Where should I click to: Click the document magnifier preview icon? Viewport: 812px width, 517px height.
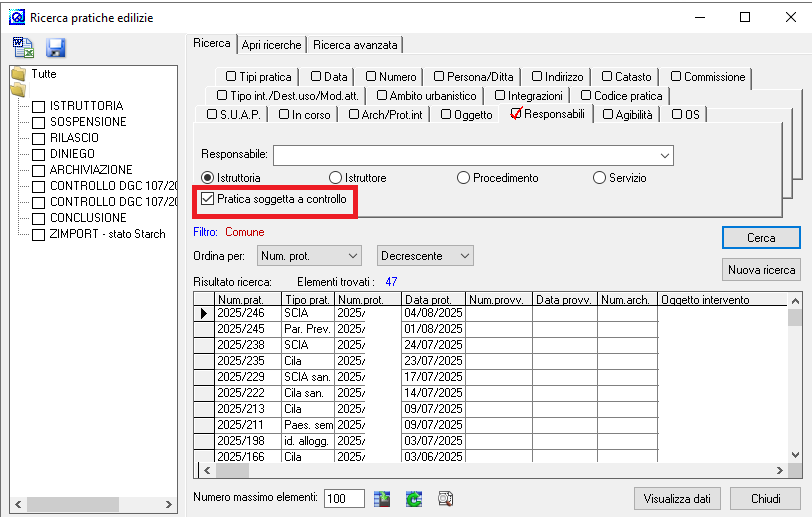point(445,498)
